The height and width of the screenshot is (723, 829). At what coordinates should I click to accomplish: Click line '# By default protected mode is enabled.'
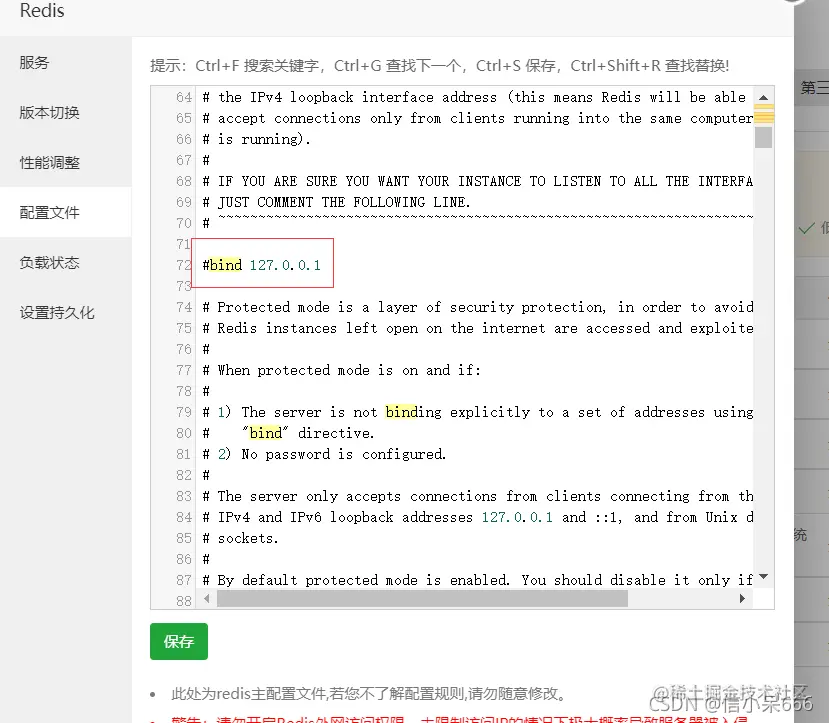(478, 580)
